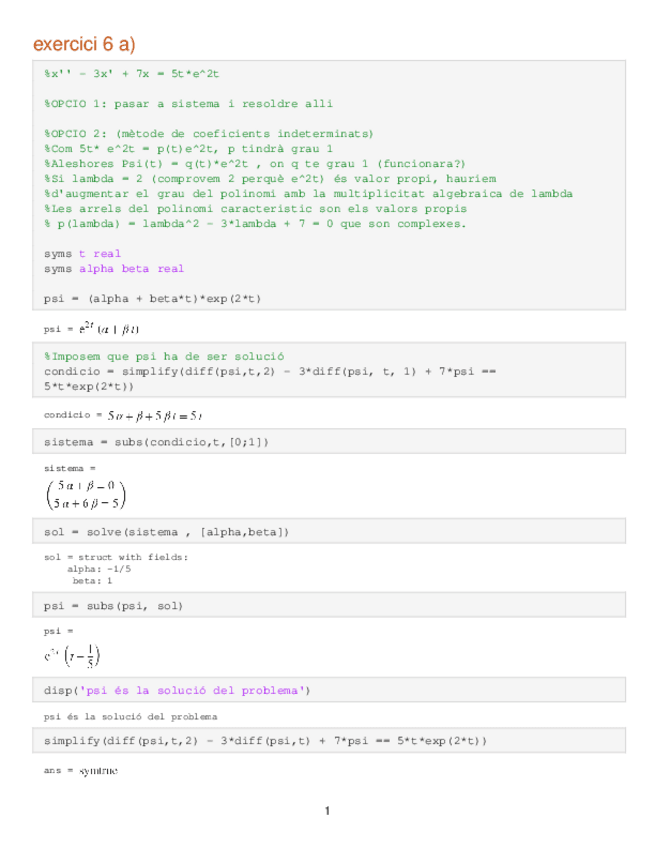Click the last simplify(diff(psi,t,2)...) code cell
The width and height of the screenshot is (655, 848).
coord(265,741)
